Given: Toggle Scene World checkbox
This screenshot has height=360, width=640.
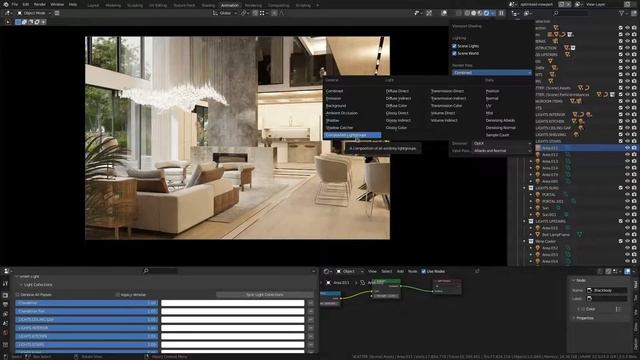Looking at the screenshot, I should (x=454, y=53).
